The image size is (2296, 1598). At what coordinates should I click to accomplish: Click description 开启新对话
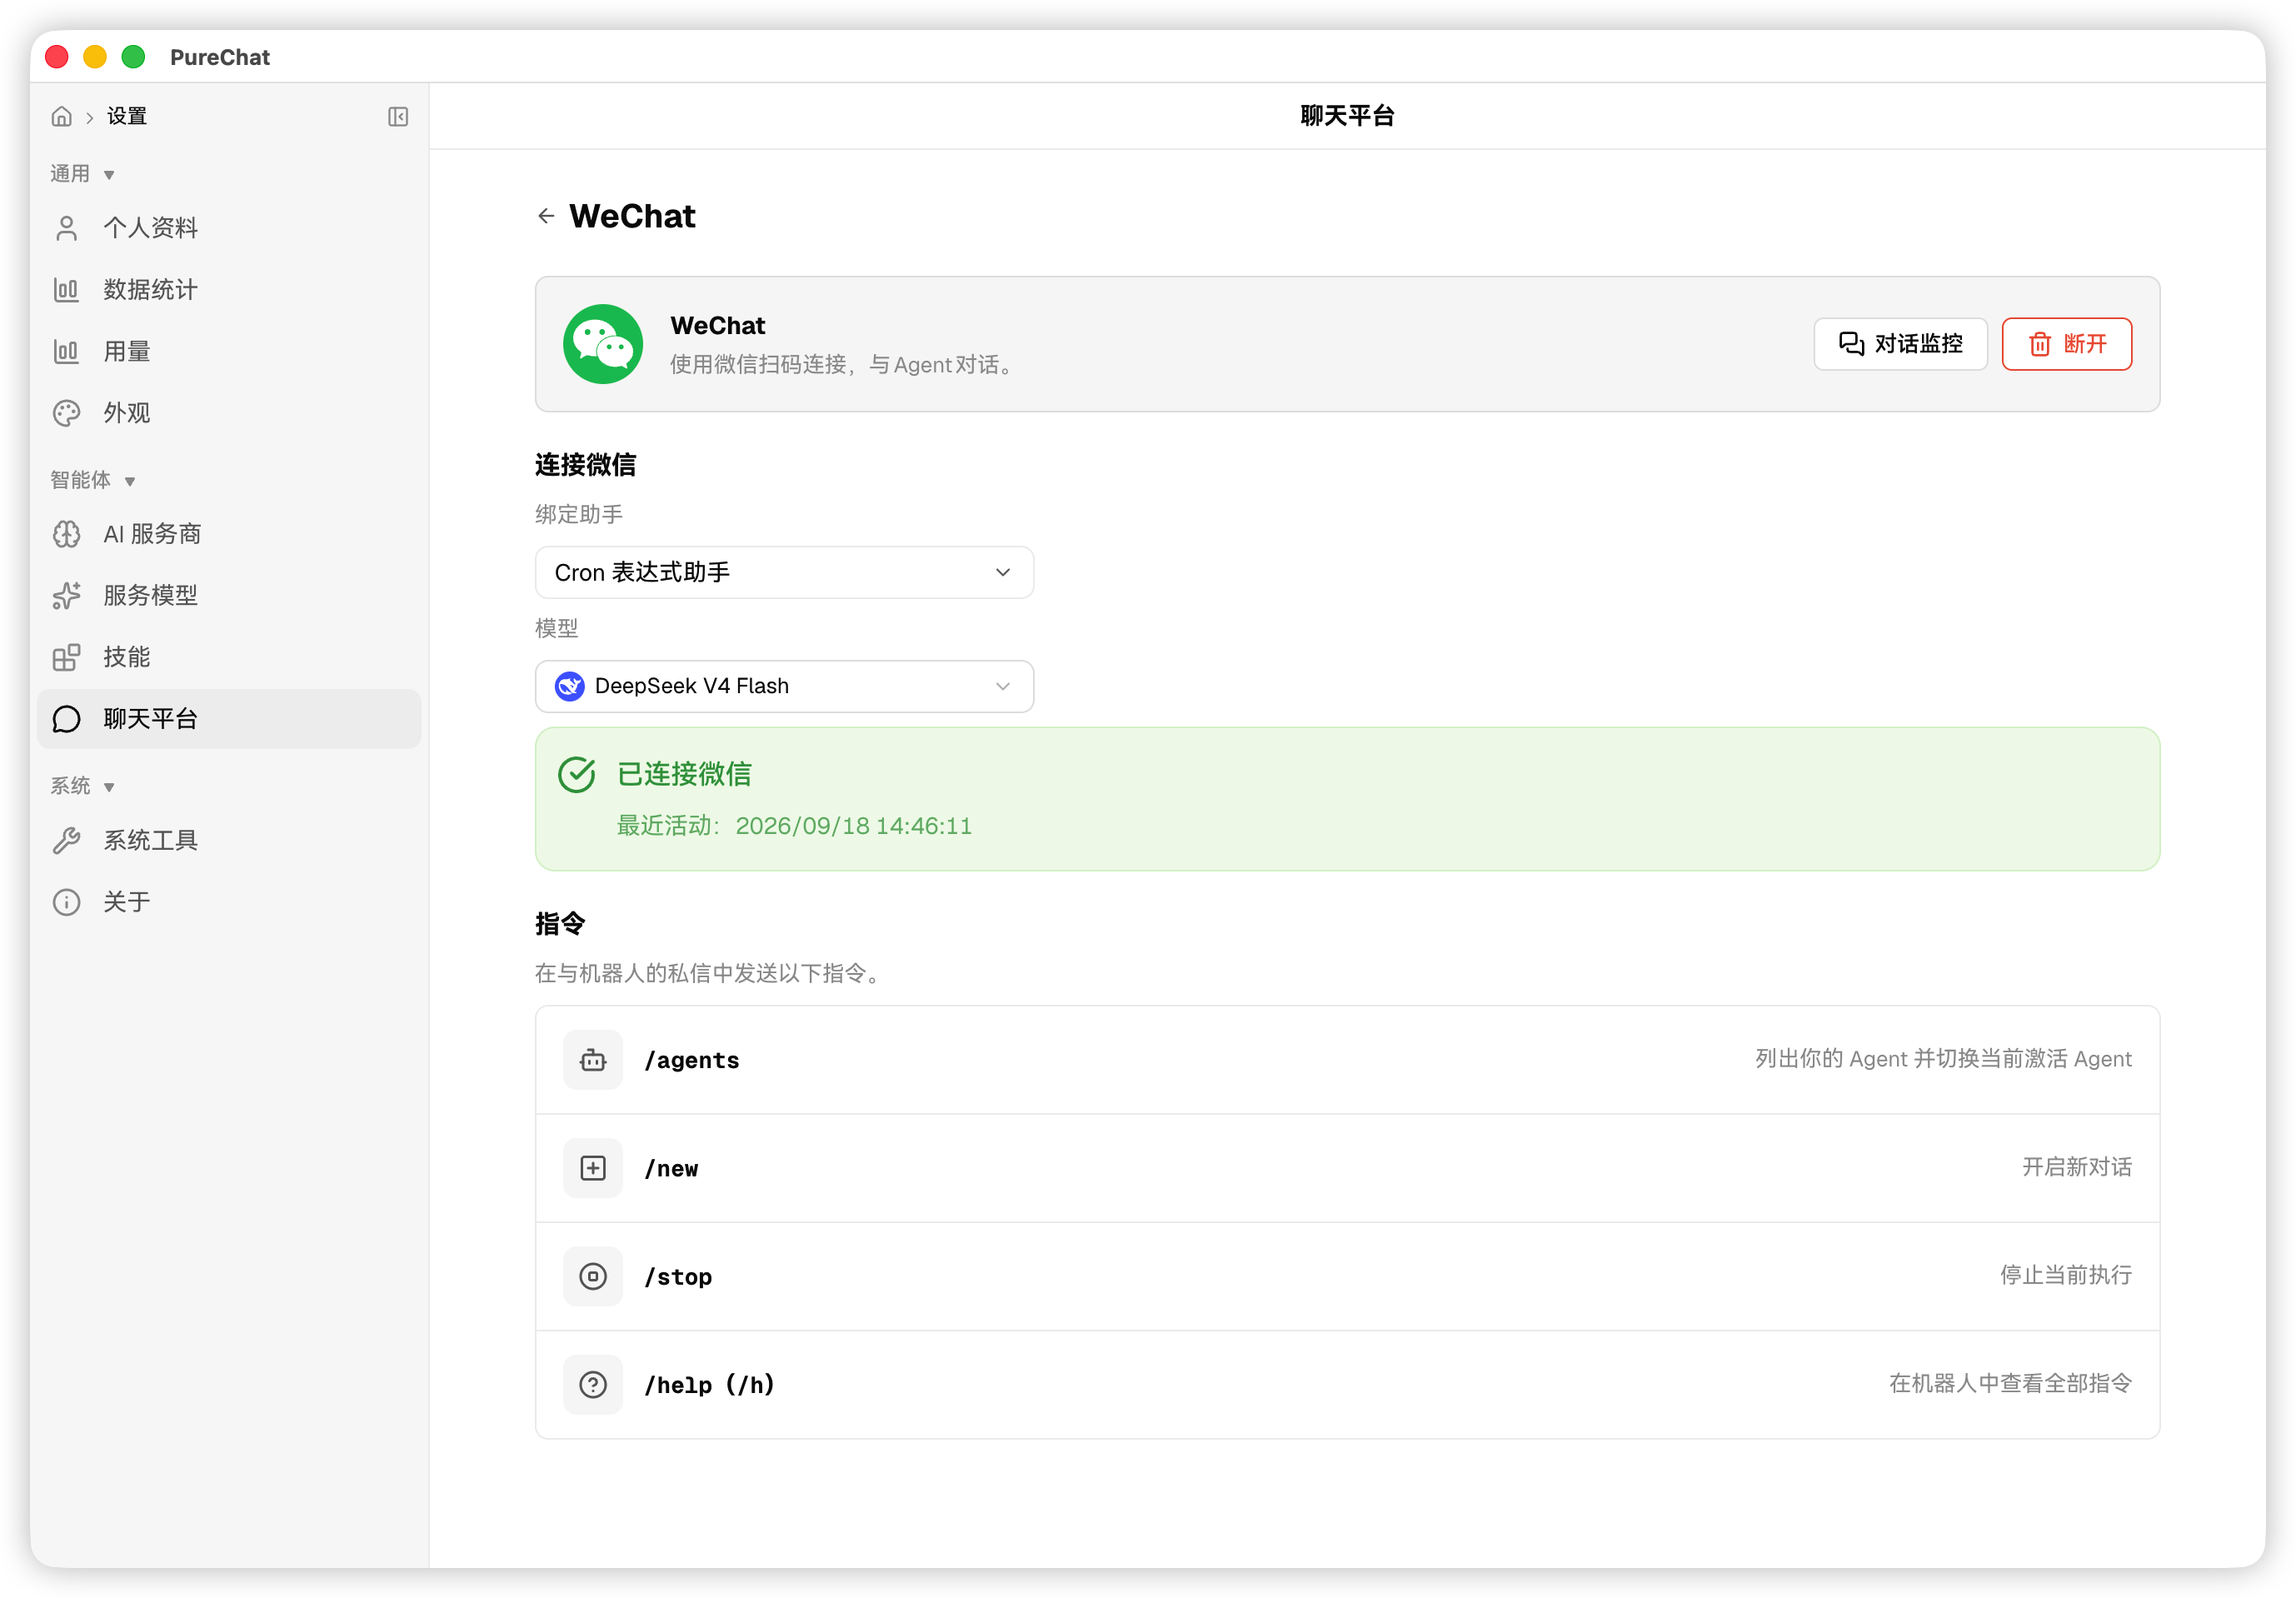click(x=2077, y=1167)
